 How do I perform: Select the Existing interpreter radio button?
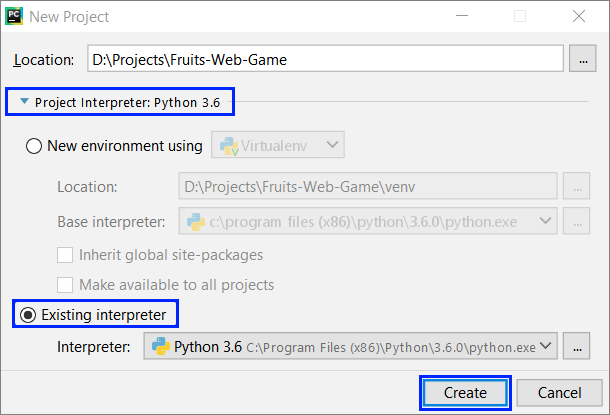(28, 315)
